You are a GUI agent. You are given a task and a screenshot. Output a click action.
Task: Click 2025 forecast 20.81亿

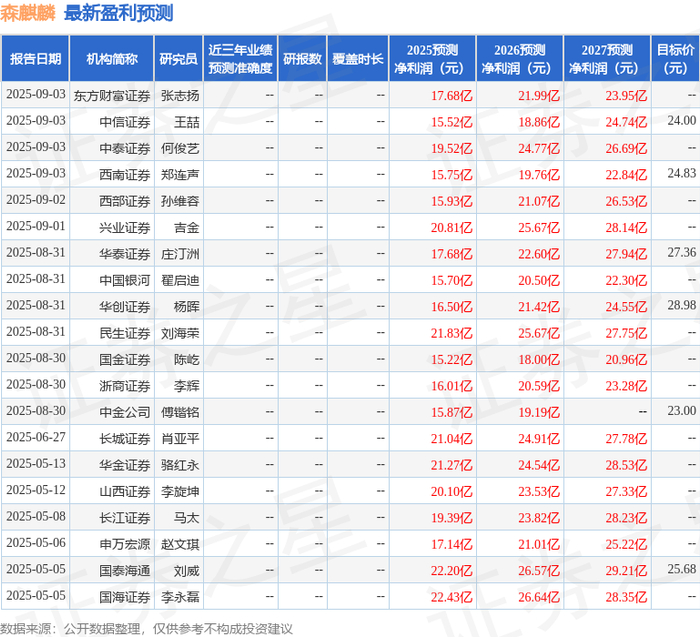tap(451, 228)
